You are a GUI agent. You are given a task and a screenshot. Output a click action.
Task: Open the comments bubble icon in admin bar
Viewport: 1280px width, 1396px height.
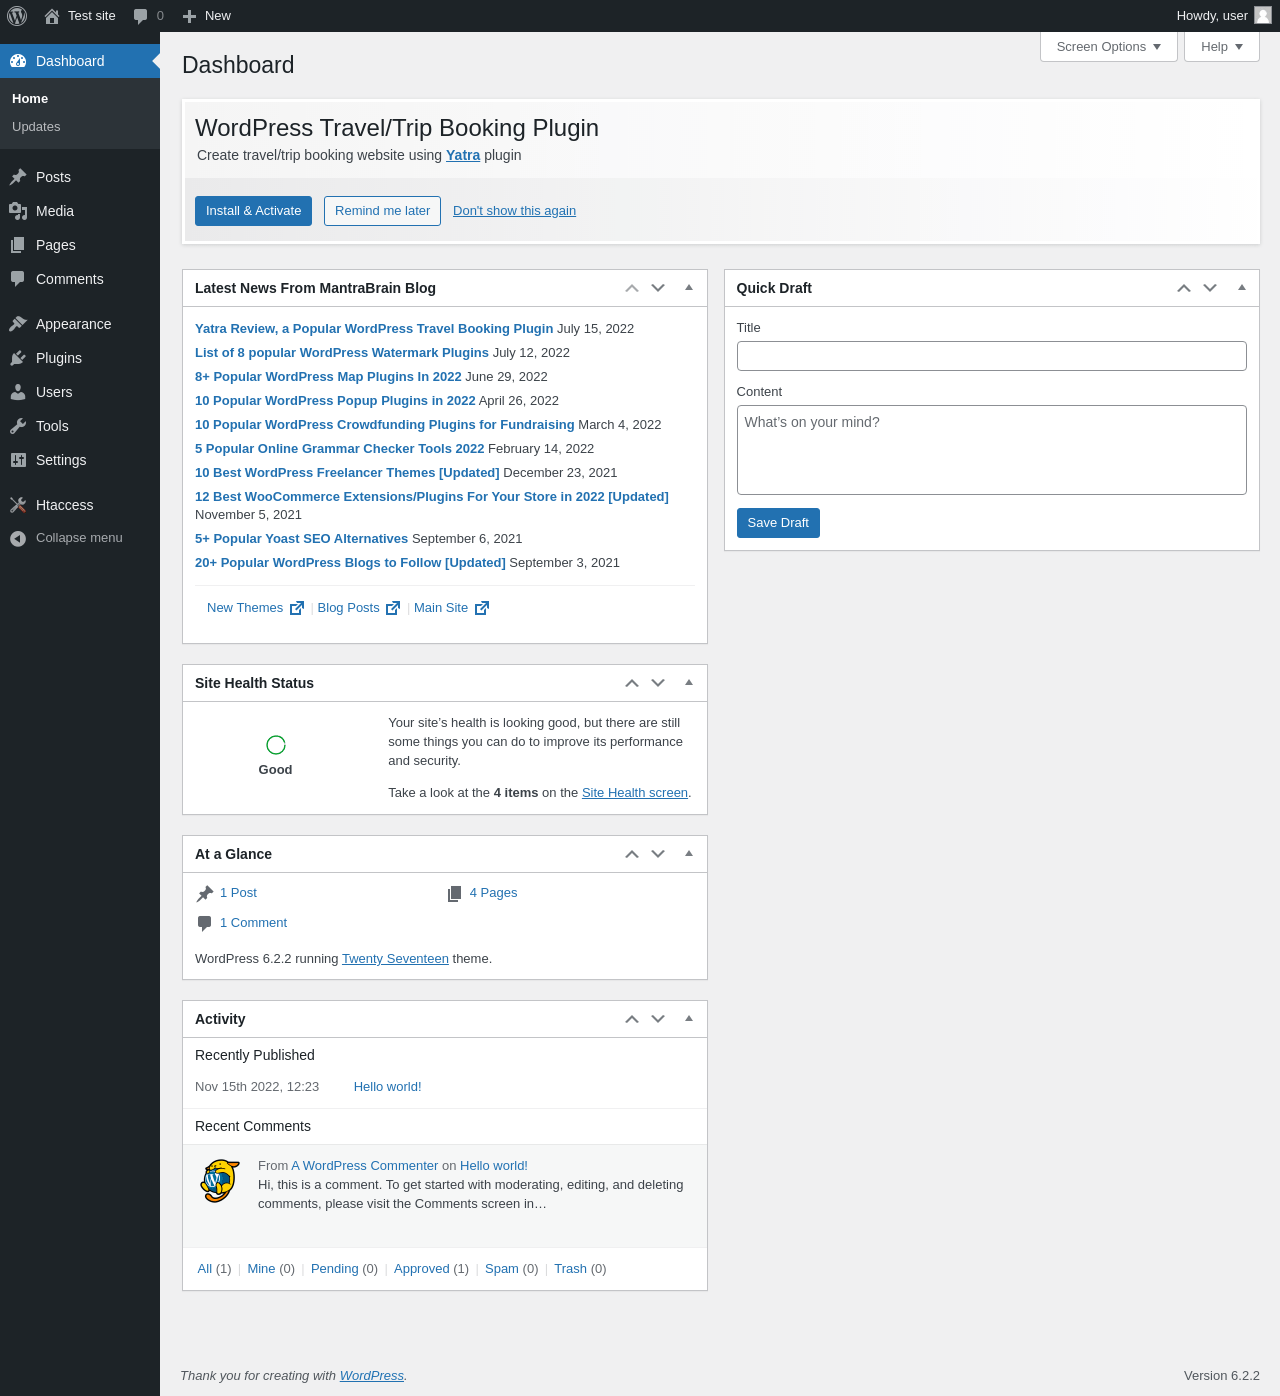pos(141,16)
